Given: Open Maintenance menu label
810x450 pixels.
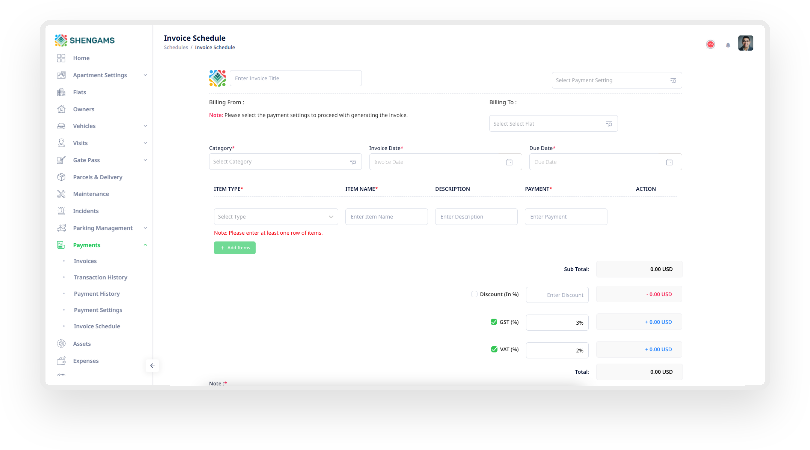Looking at the screenshot, I should tap(91, 194).
